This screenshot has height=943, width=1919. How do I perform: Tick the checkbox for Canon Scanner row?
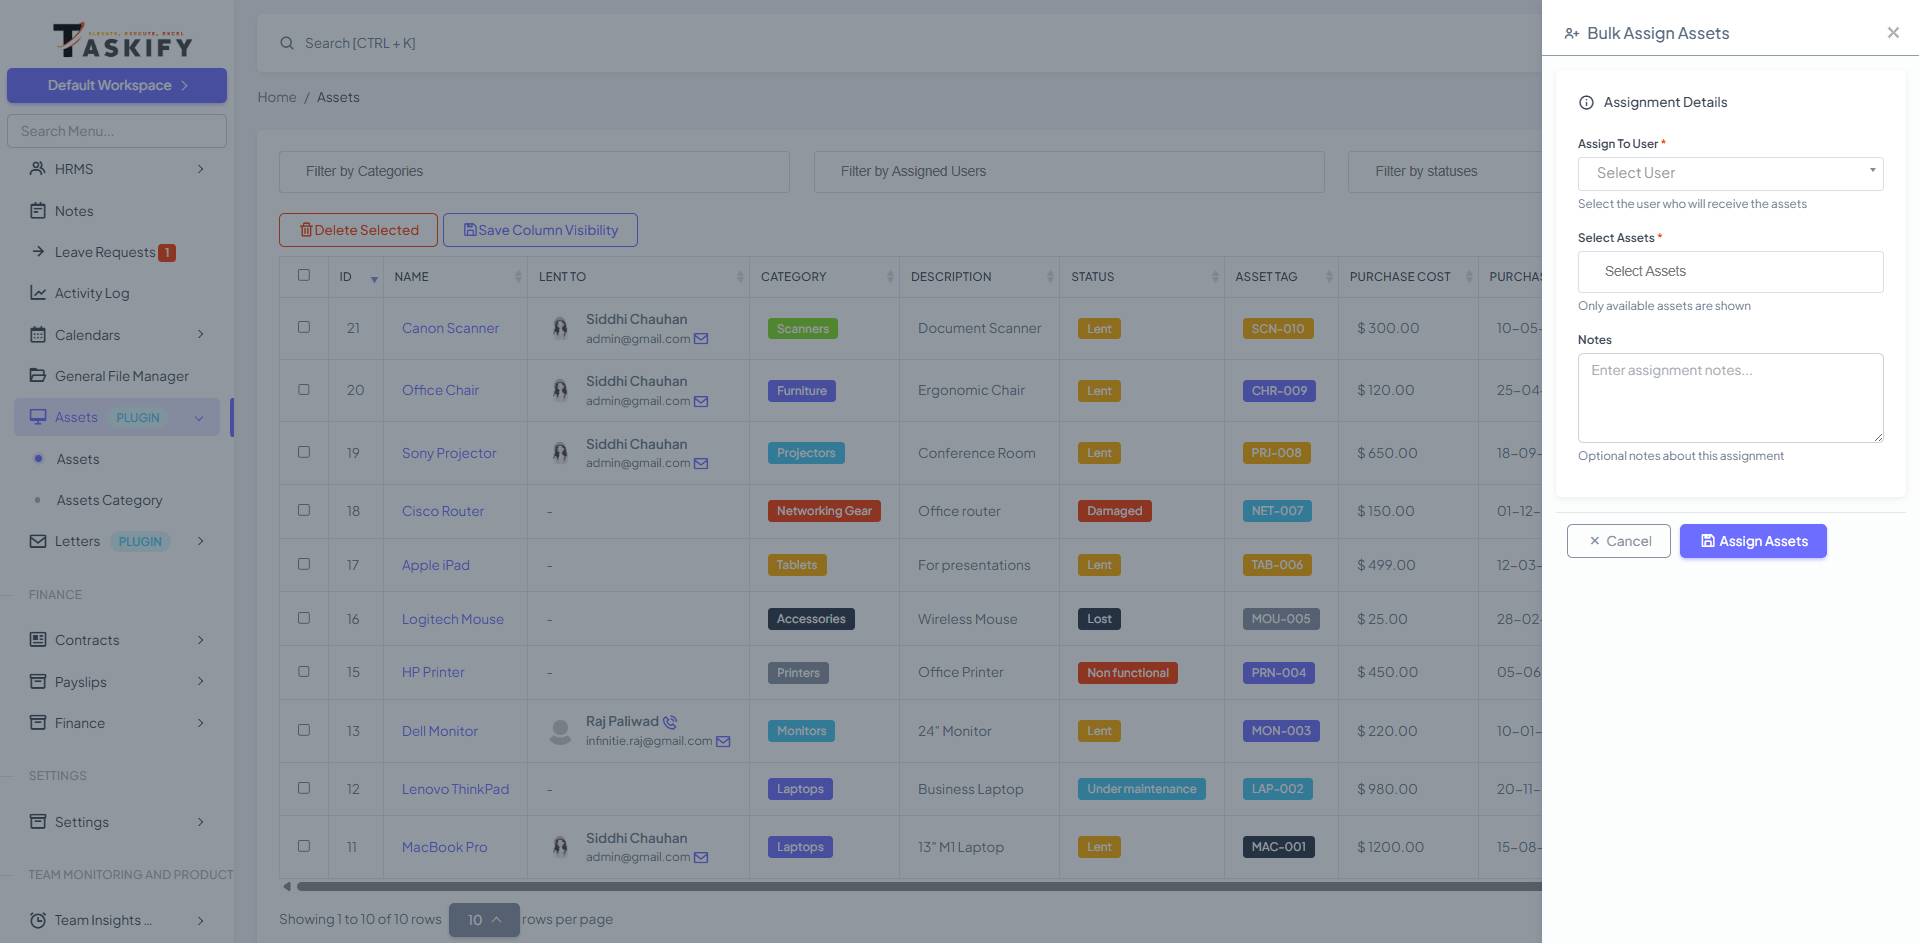click(304, 327)
